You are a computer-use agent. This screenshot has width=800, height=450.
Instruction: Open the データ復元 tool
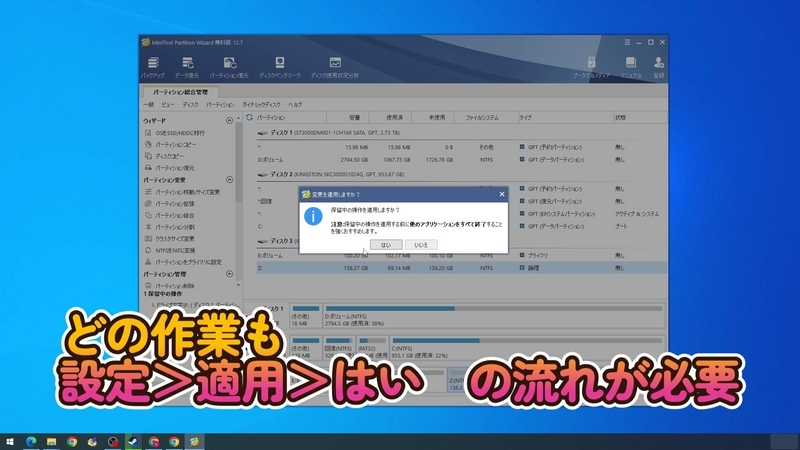pyautogui.click(x=187, y=67)
